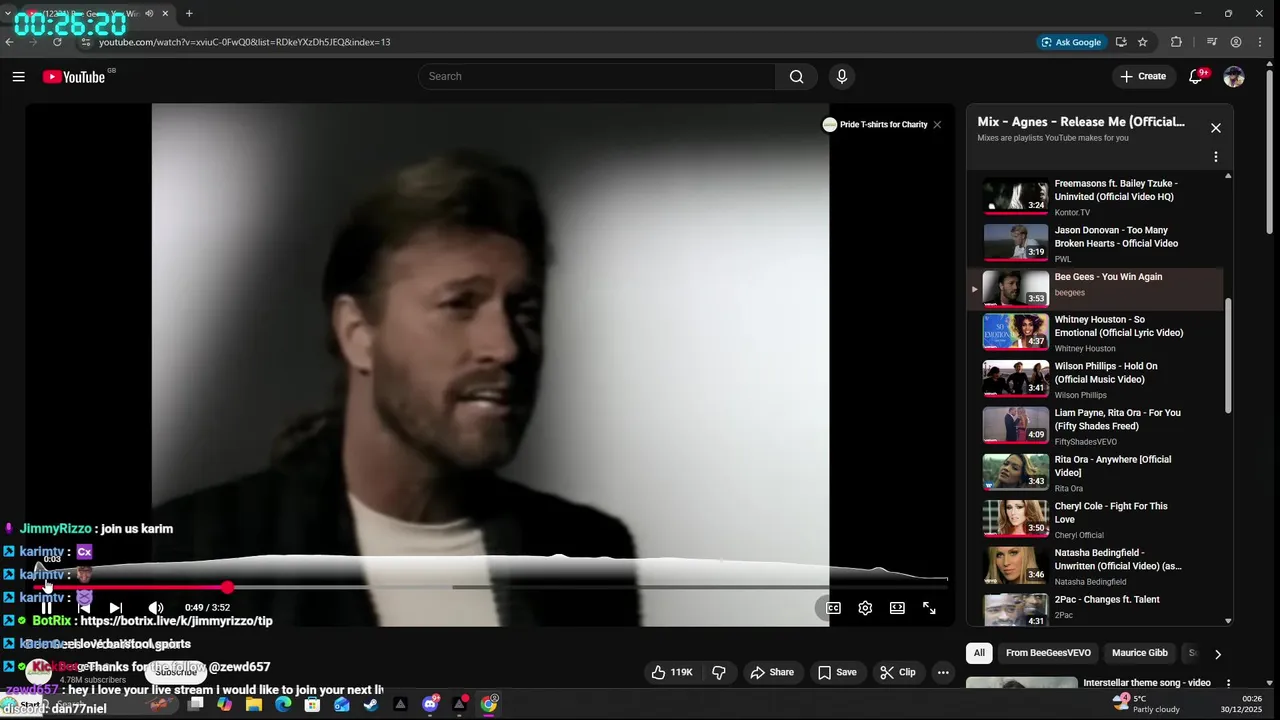Play Rita Ora - Anywhere video

(1096, 473)
